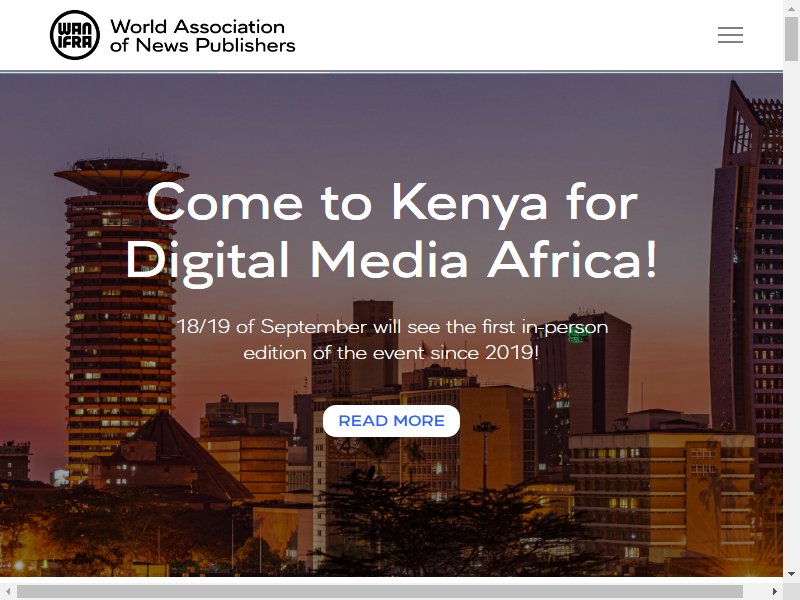Screen dimensions: 800x600
Task: Click the scroll left arrow
Action: click(8, 591)
